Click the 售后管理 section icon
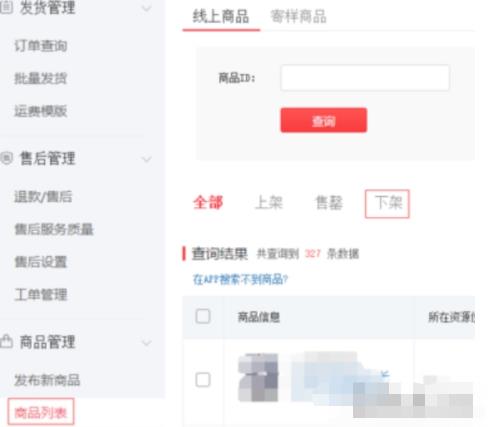The height and width of the screenshot is (427, 488). [6, 158]
